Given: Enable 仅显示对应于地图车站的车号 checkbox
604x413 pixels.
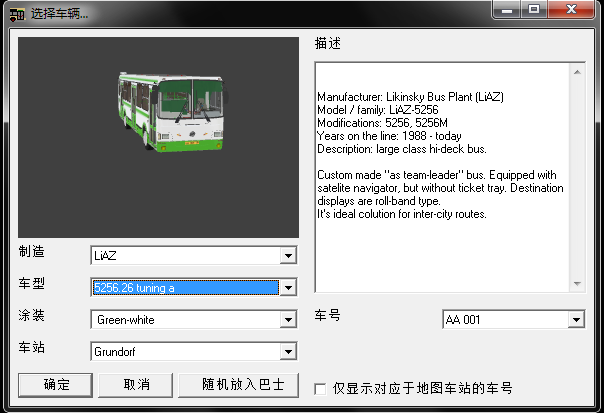Looking at the screenshot, I should click(320, 389).
